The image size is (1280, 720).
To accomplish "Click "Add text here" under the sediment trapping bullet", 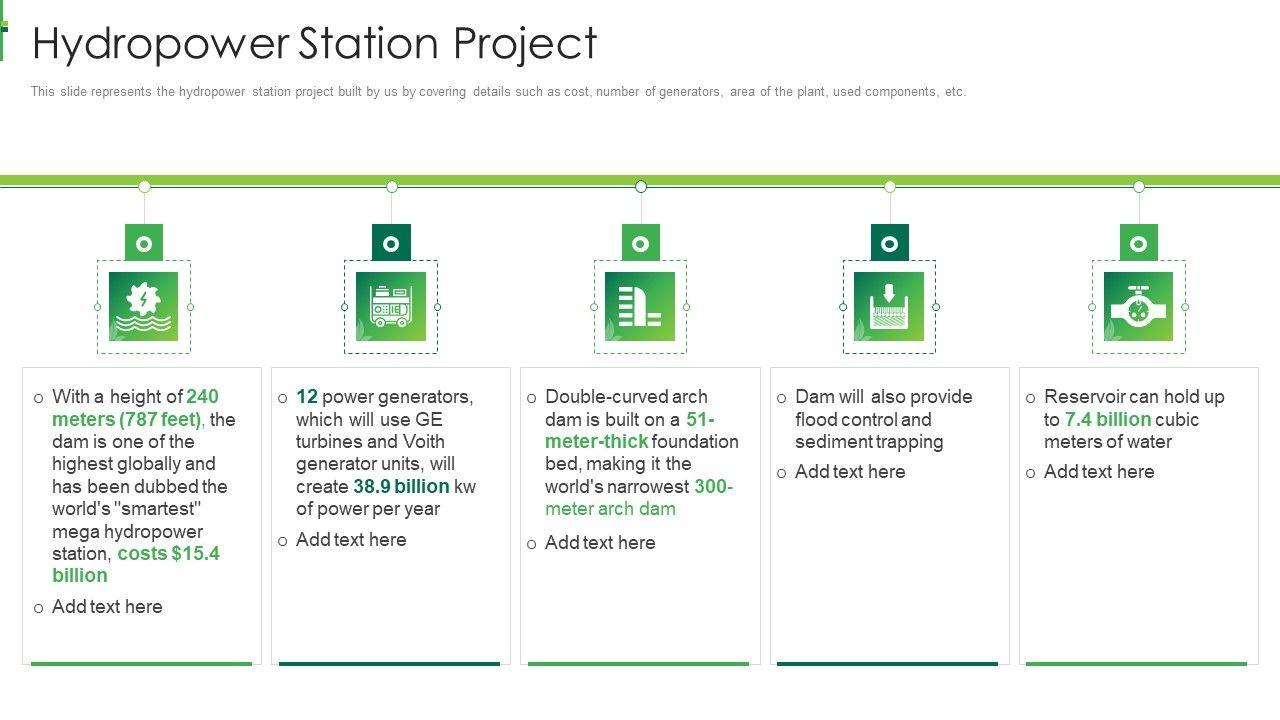I will tap(850, 472).
